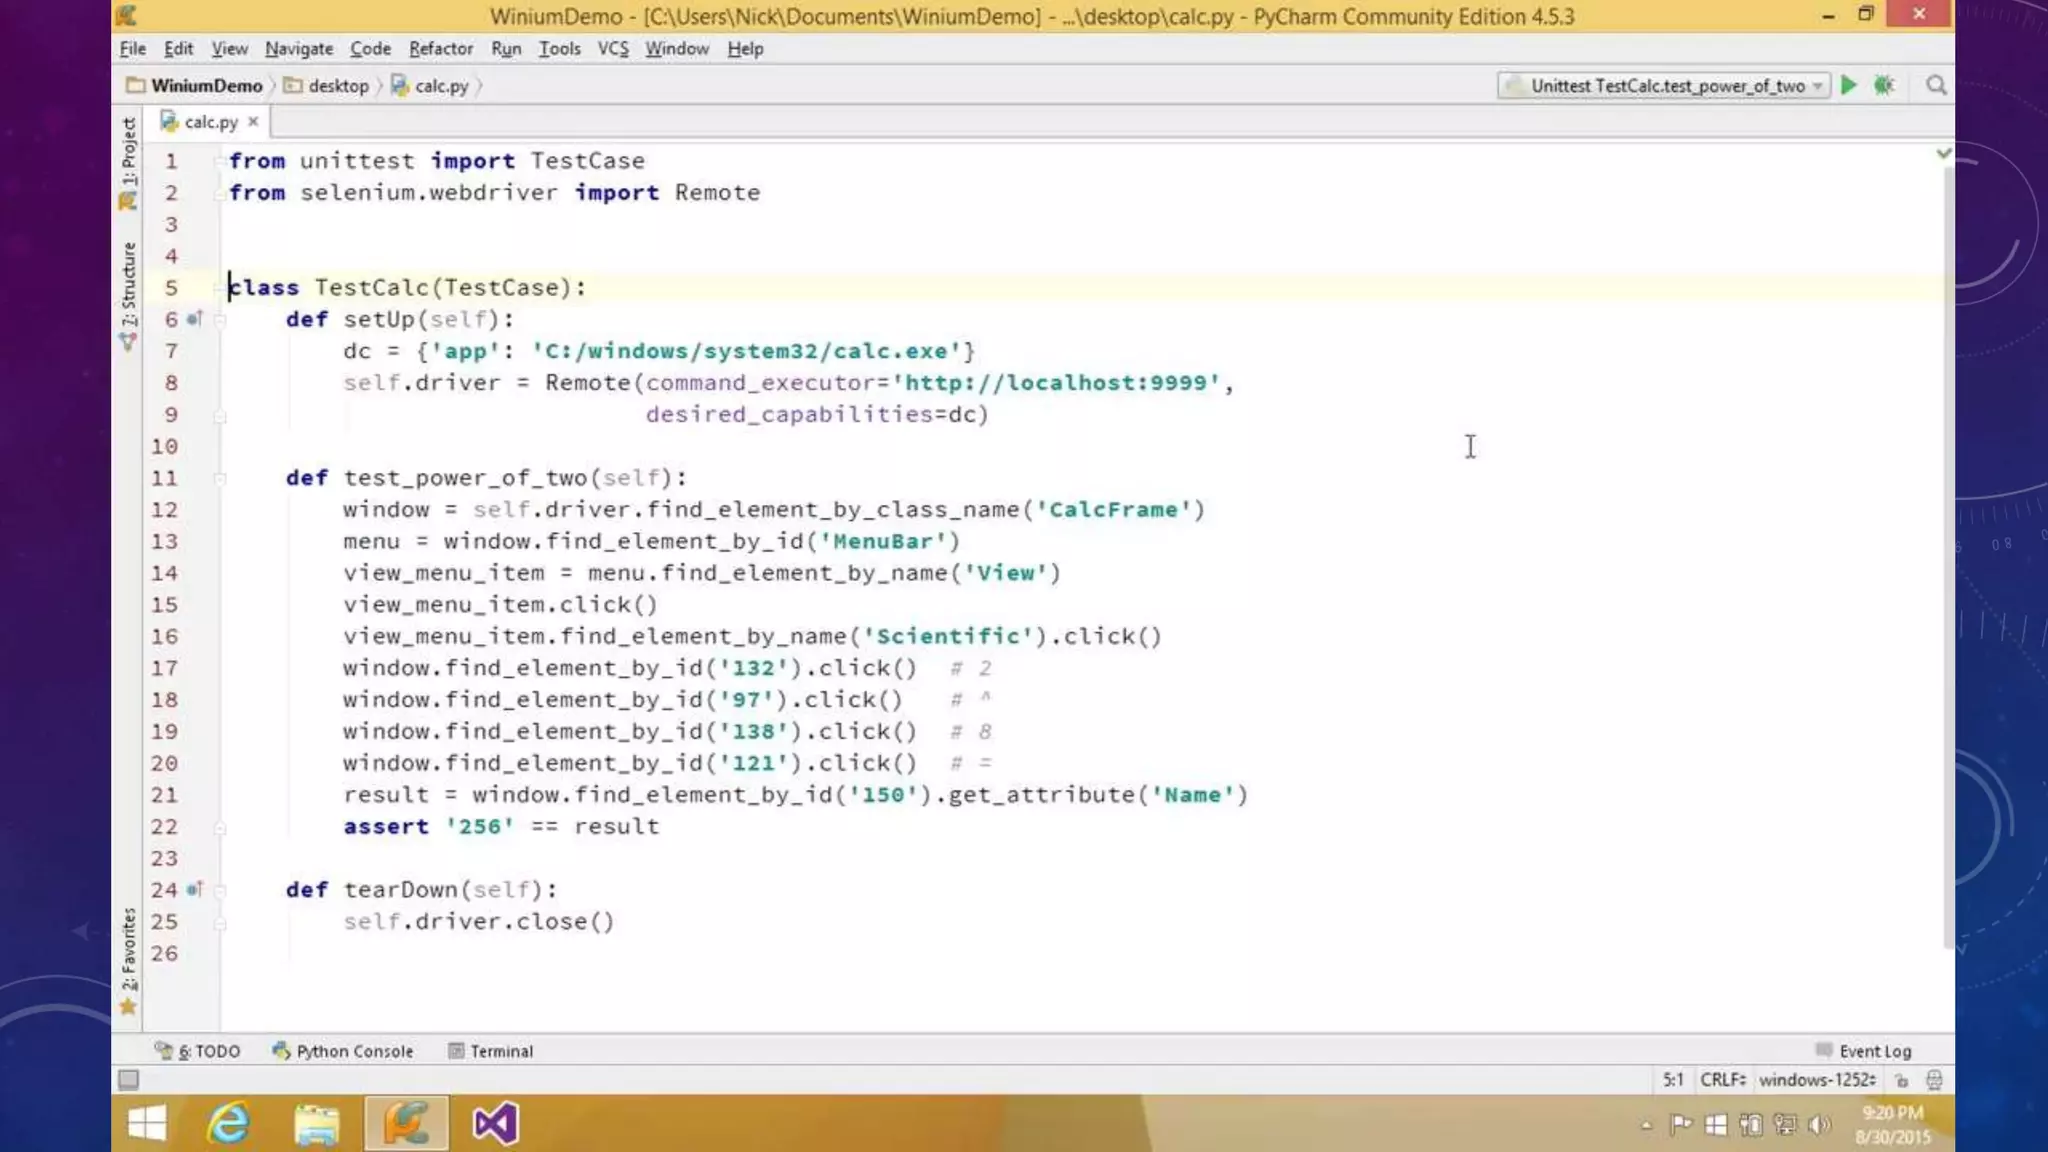This screenshot has width=2048, height=1152.
Task: Open the CRLF line separator selector
Action: [1722, 1080]
